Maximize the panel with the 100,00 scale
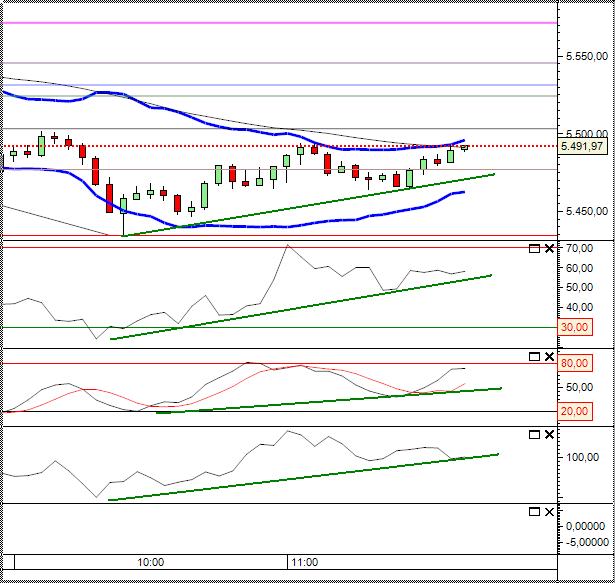The width and height of the screenshot is (615, 583). 534,435
